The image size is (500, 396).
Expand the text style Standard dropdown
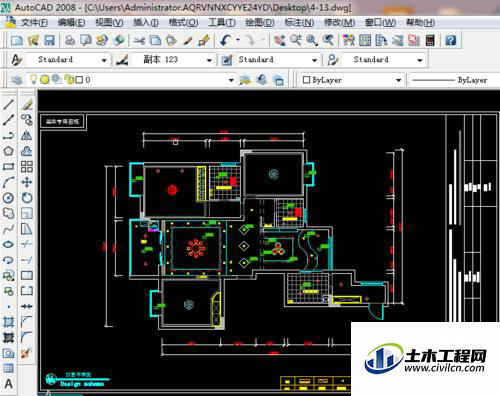coord(104,60)
